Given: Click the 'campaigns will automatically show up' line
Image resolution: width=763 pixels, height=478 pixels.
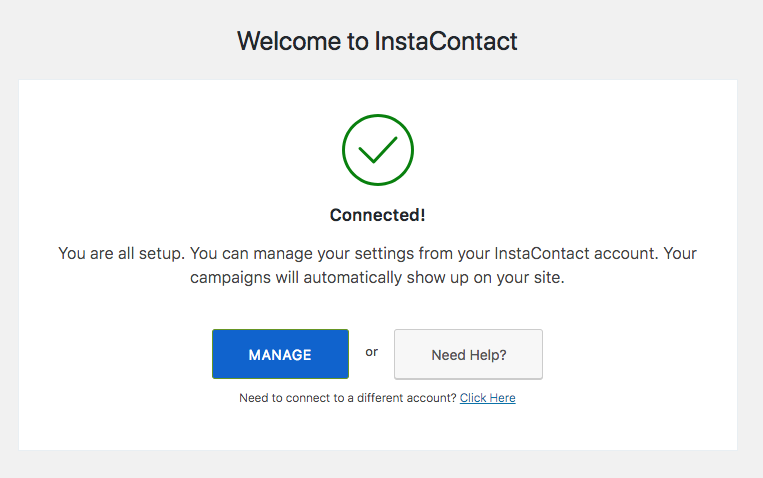Looking at the screenshot, I should [377, 277].
